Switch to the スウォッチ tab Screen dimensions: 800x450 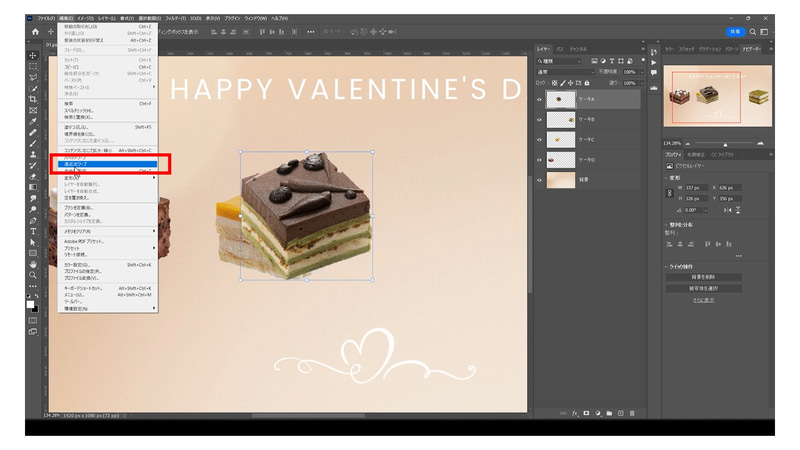[686, 49]
